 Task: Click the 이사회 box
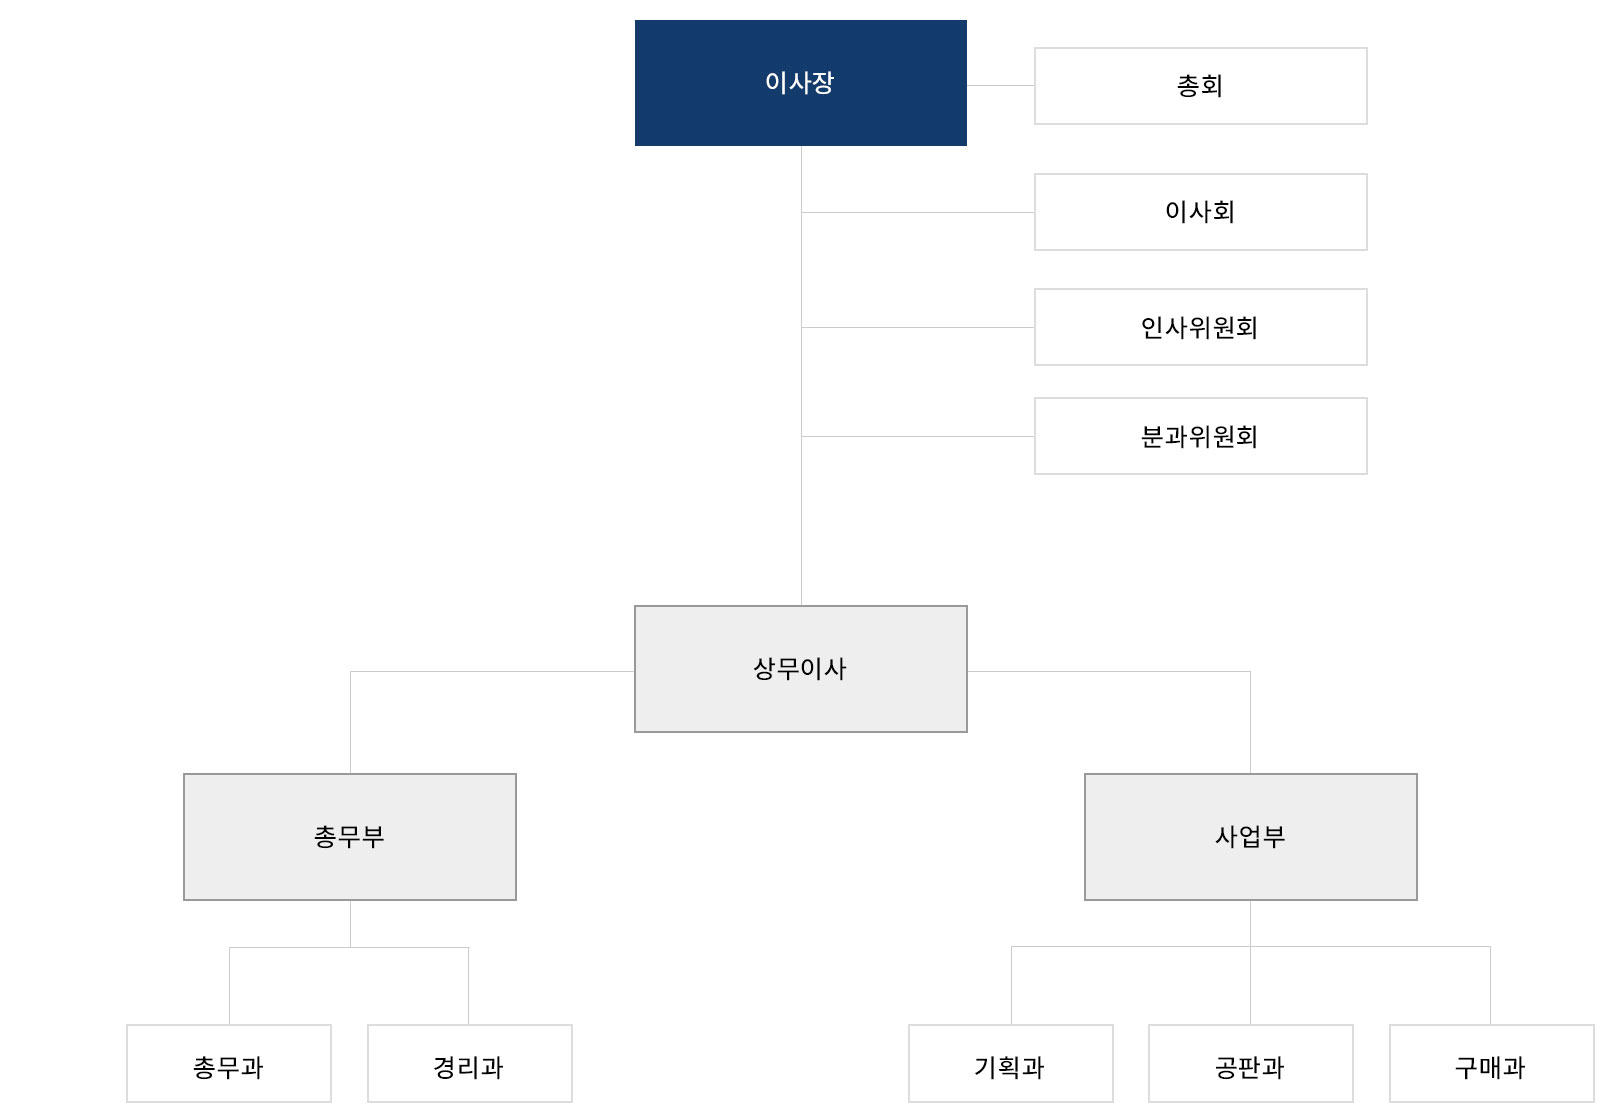point(1200,212)
